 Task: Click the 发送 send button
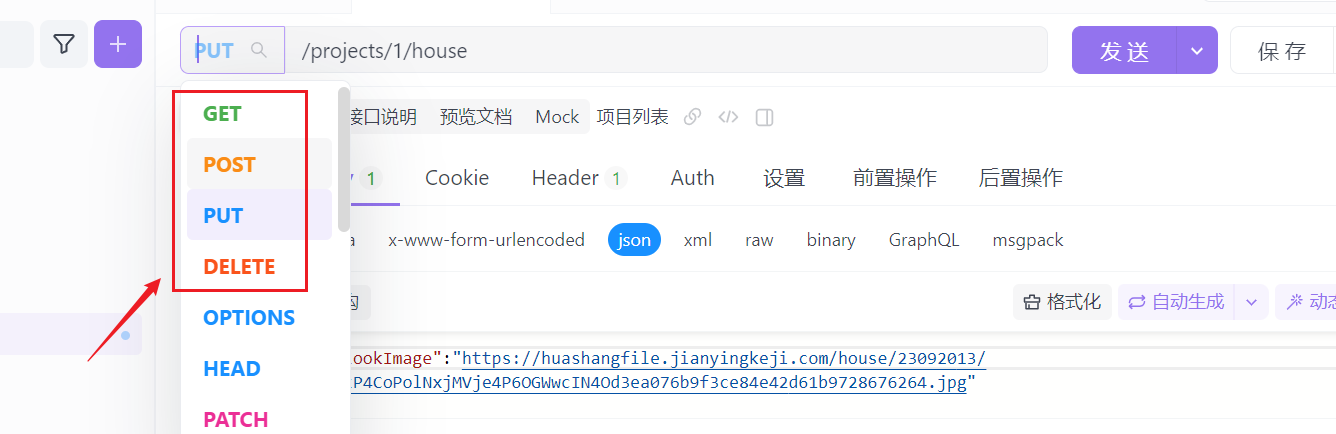coord(1125,50)
